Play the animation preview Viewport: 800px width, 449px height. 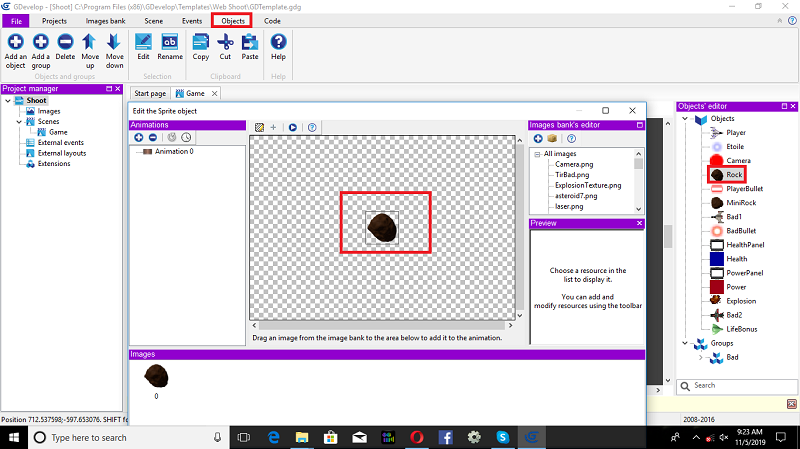pyautogui.click(x=293, y=127)
